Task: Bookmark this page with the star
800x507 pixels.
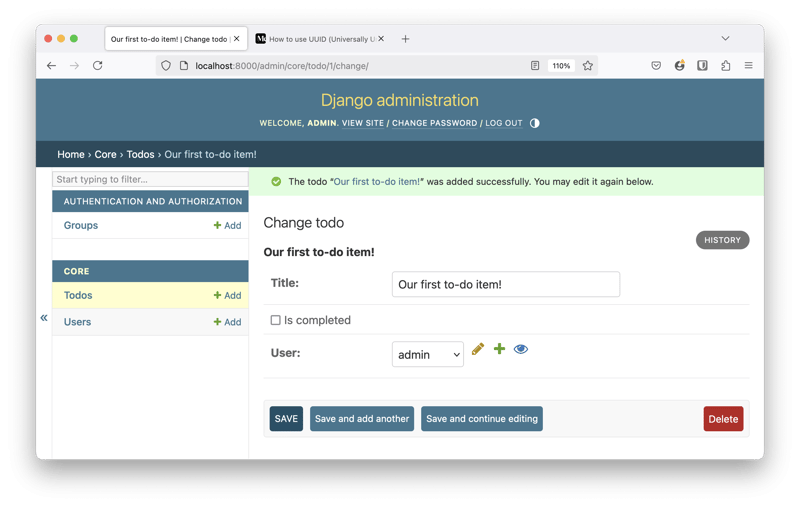Action: 588,66
